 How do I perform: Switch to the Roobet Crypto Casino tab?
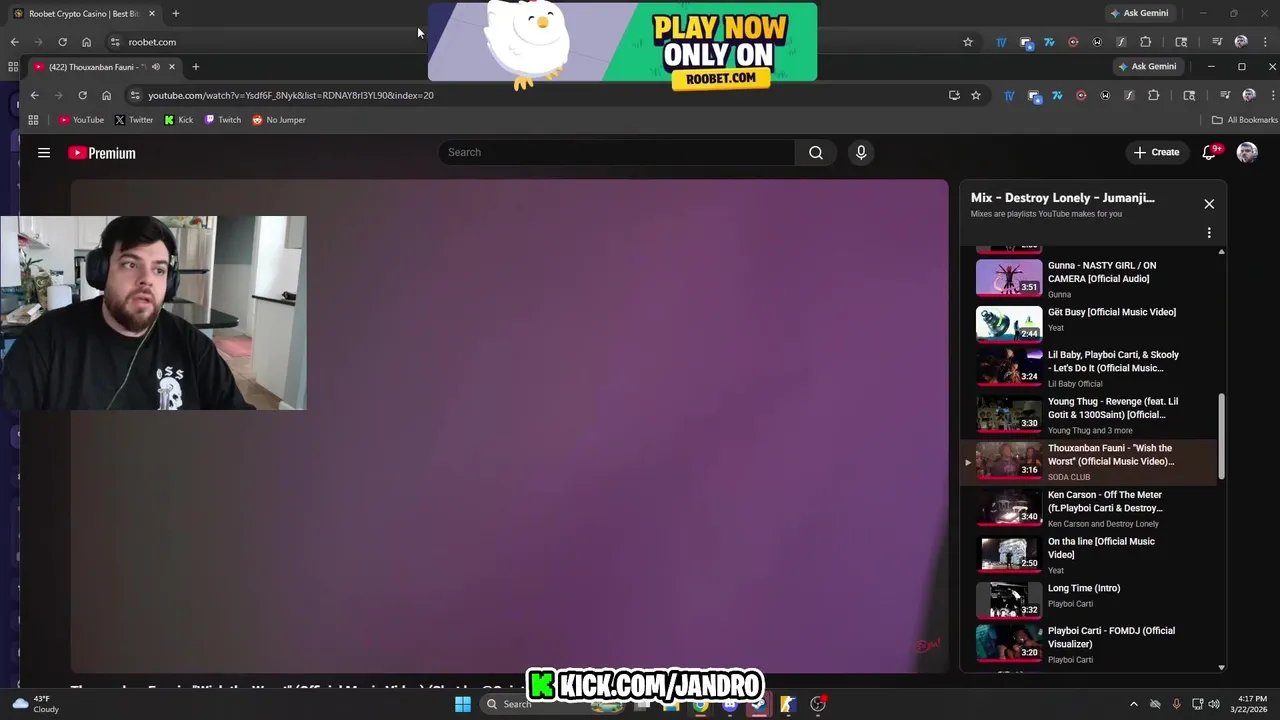(84, 14)
